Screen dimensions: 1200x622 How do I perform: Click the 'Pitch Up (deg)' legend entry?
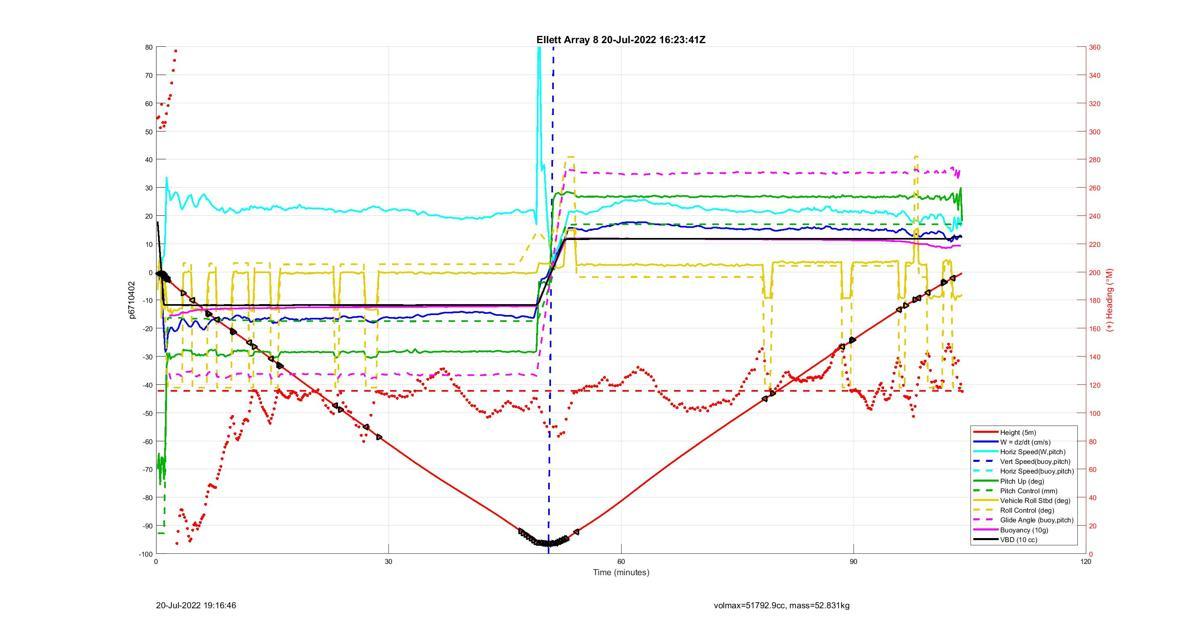[1021, 481]
